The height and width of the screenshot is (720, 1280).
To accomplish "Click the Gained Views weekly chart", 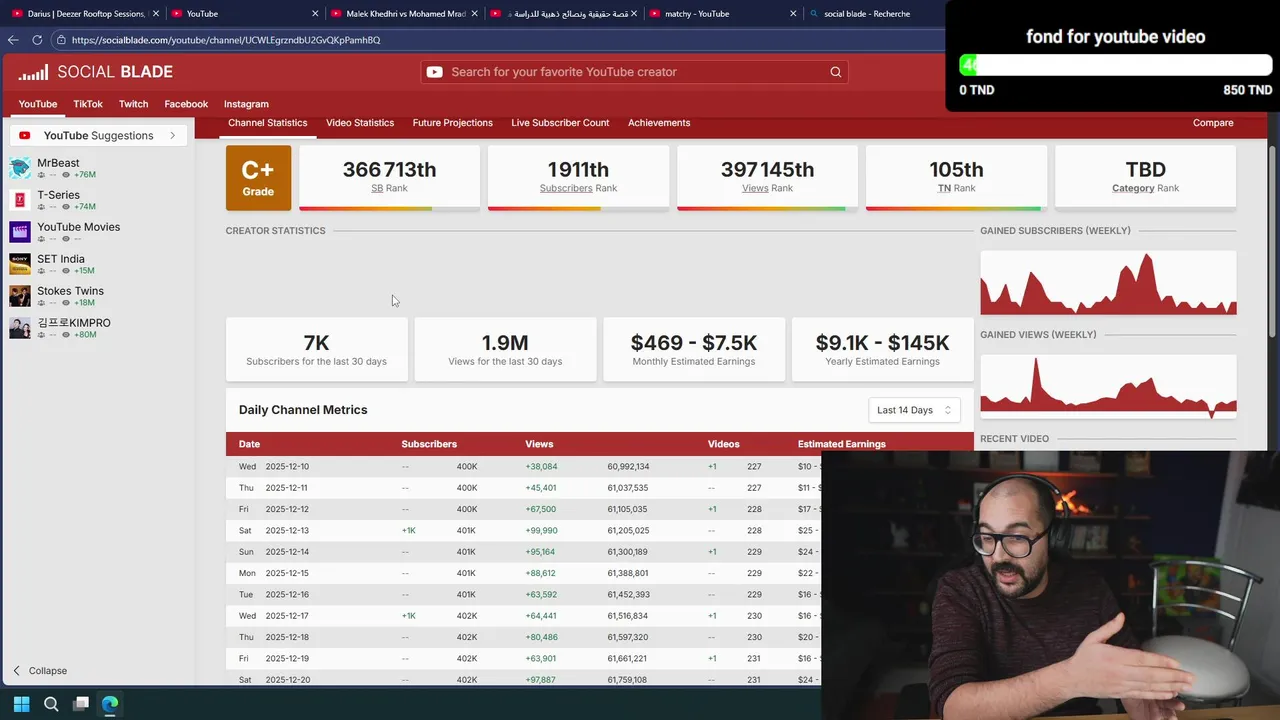I will coord(1108,385).
